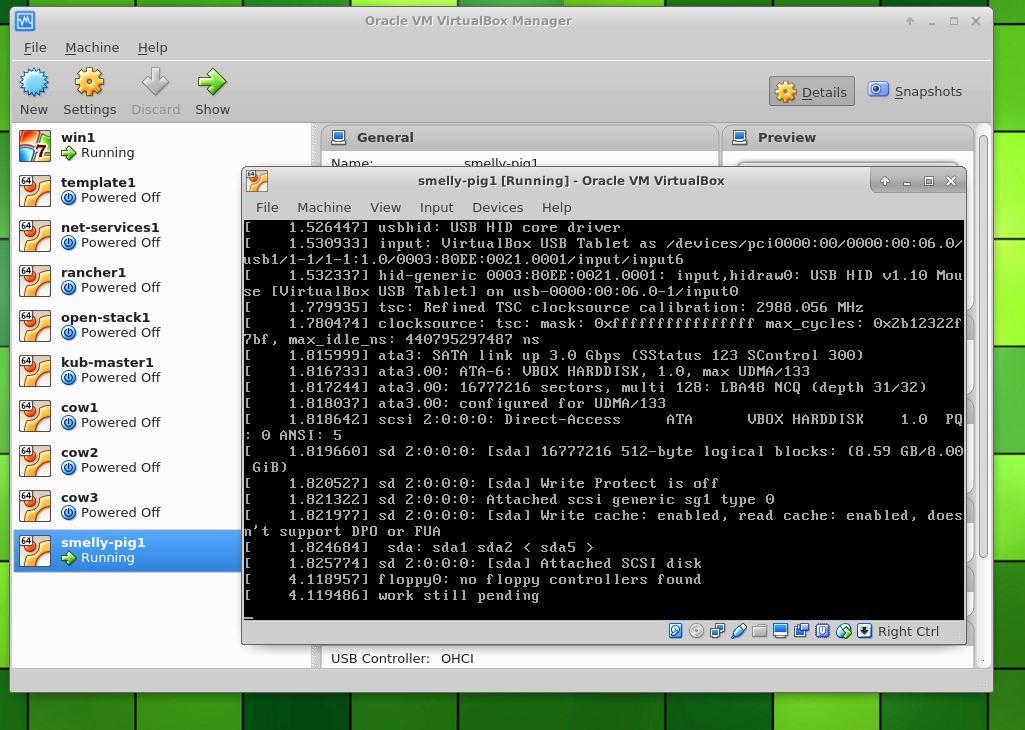Click the mouse integration status icon
This screenshot has width=1025, height=730.
coord(843,631)
